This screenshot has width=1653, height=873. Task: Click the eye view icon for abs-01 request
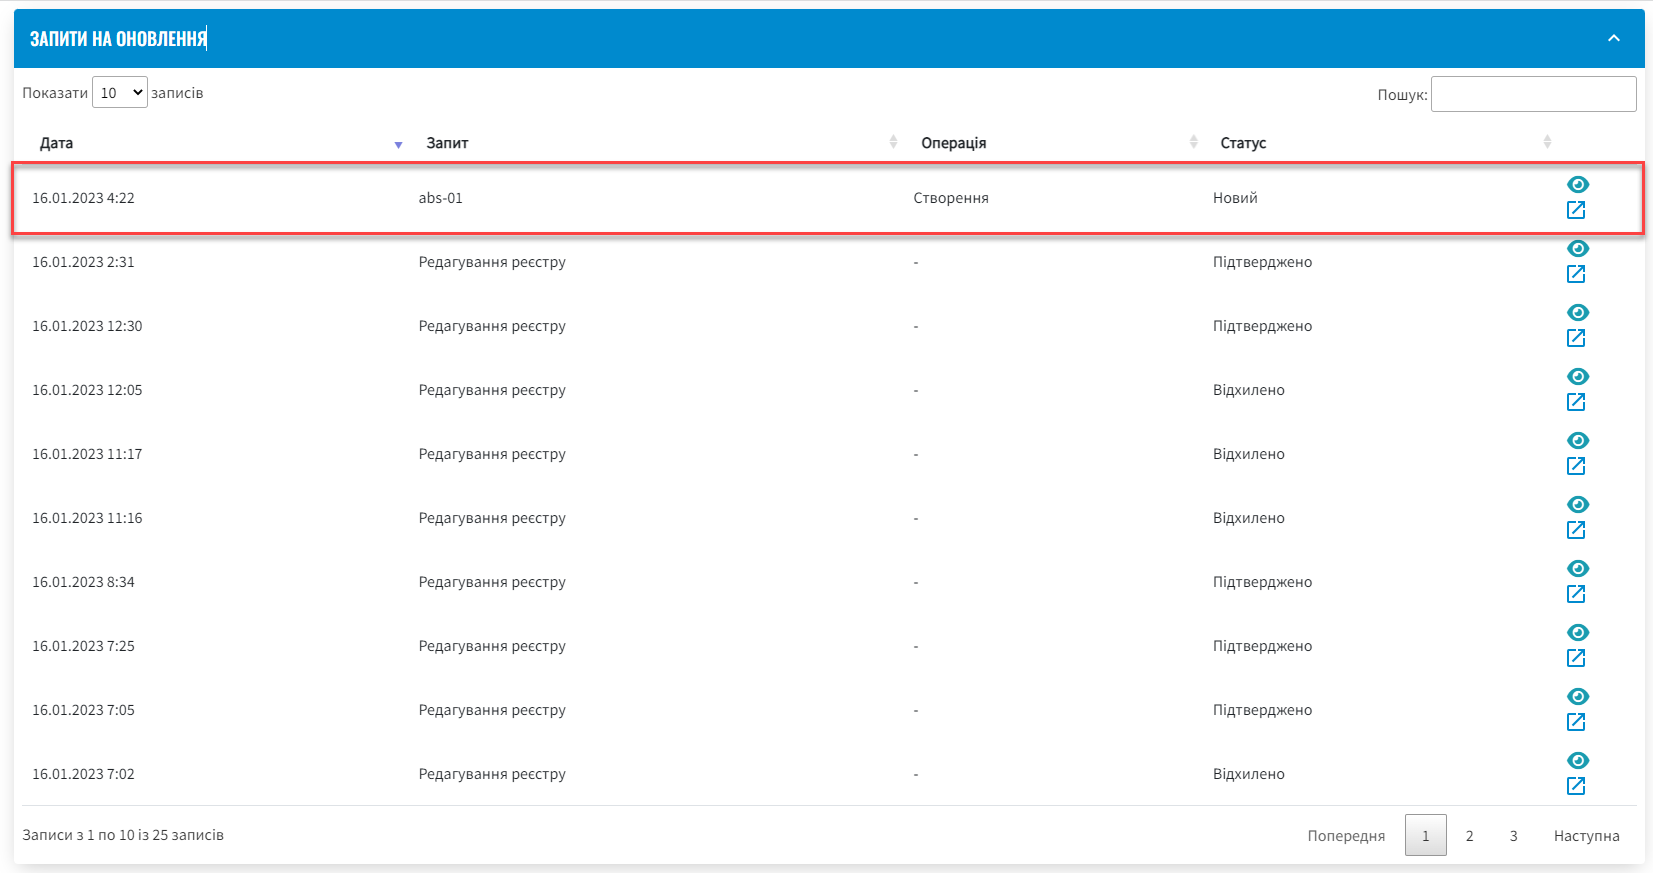click(x=1577, y=185)
